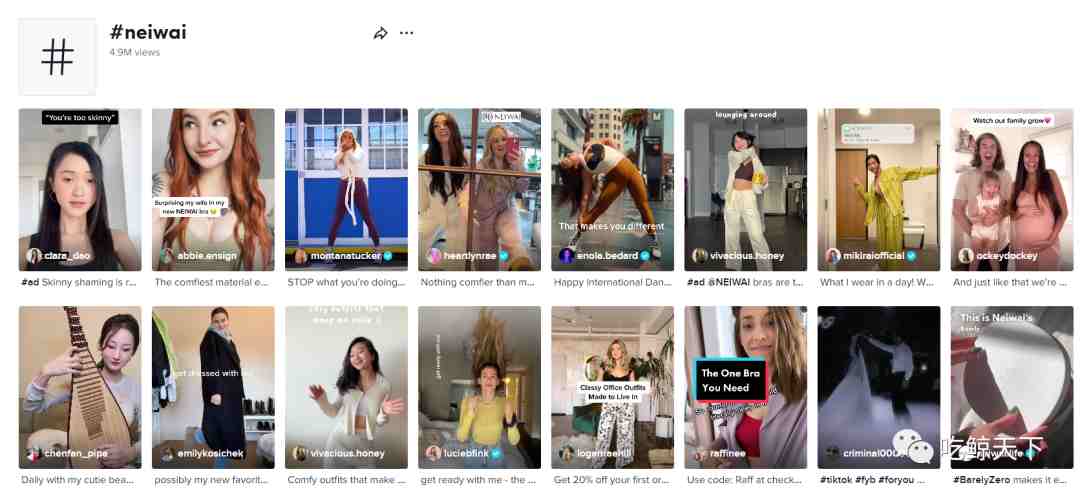Click vivacious.honey's avatar on lounging around video
The width and height of the screenshot is (1080, 496).
pyautogui.click(x=700, y=256)
